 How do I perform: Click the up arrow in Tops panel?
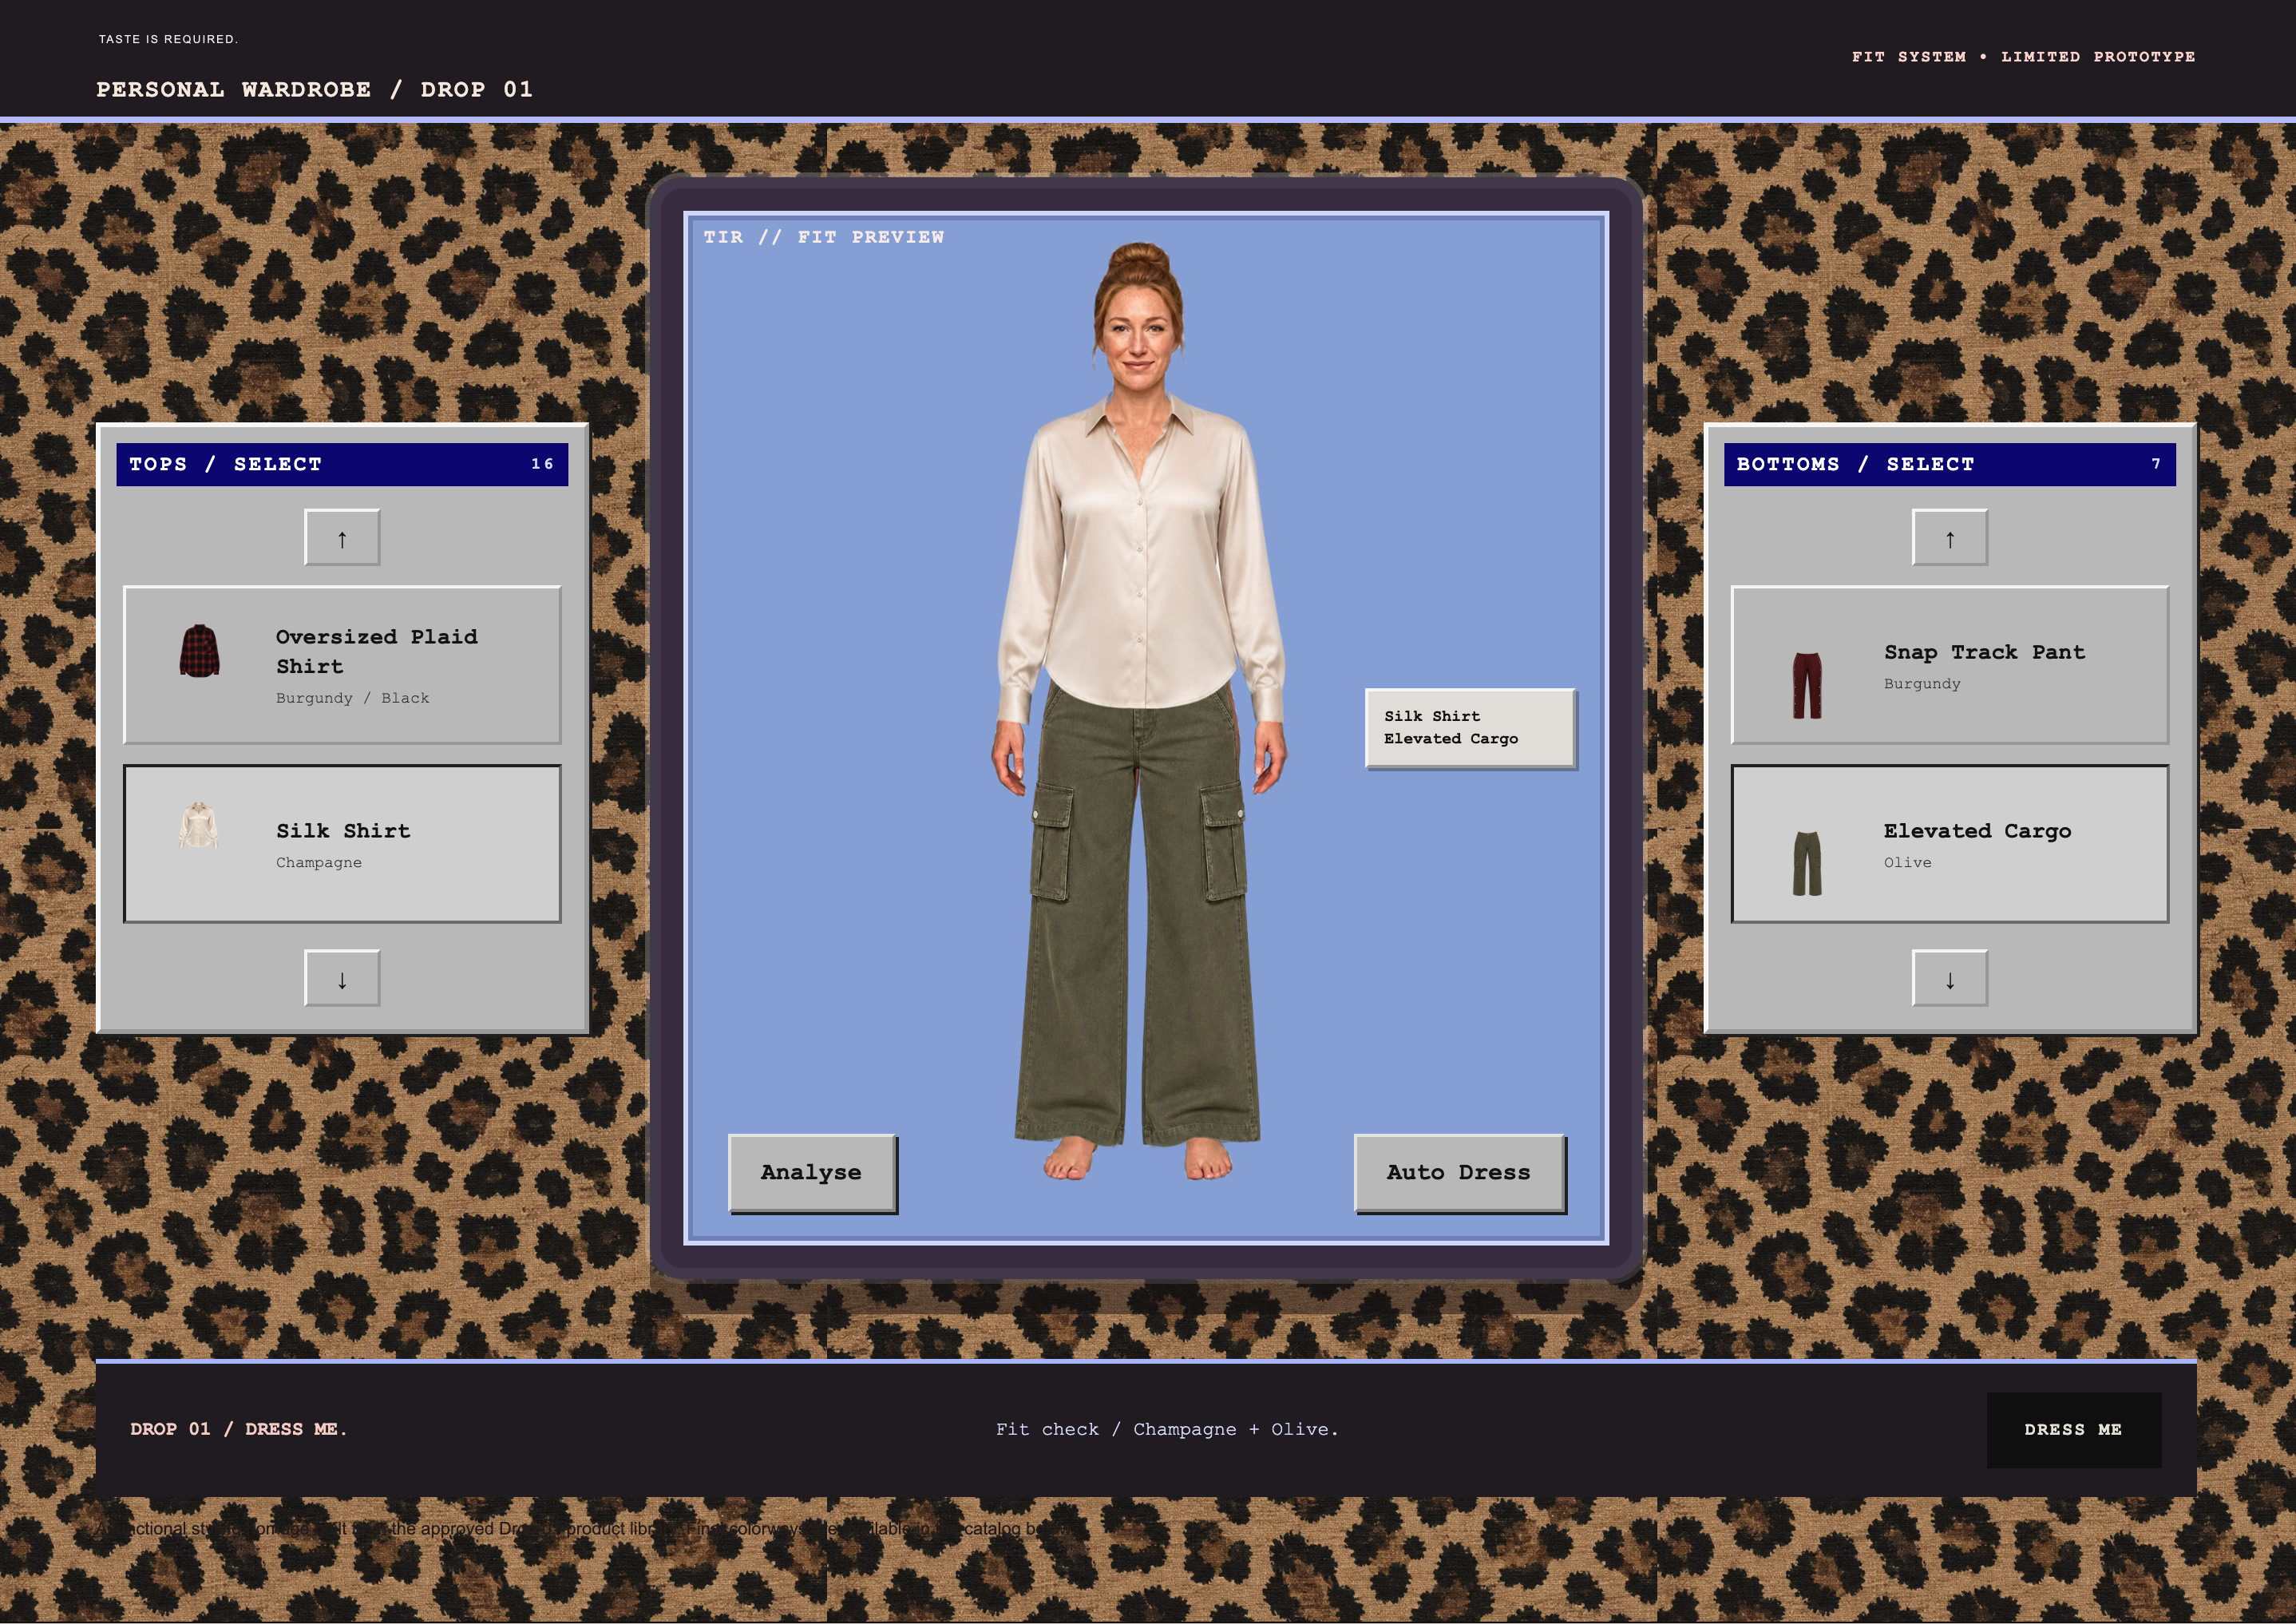[342, 538]
